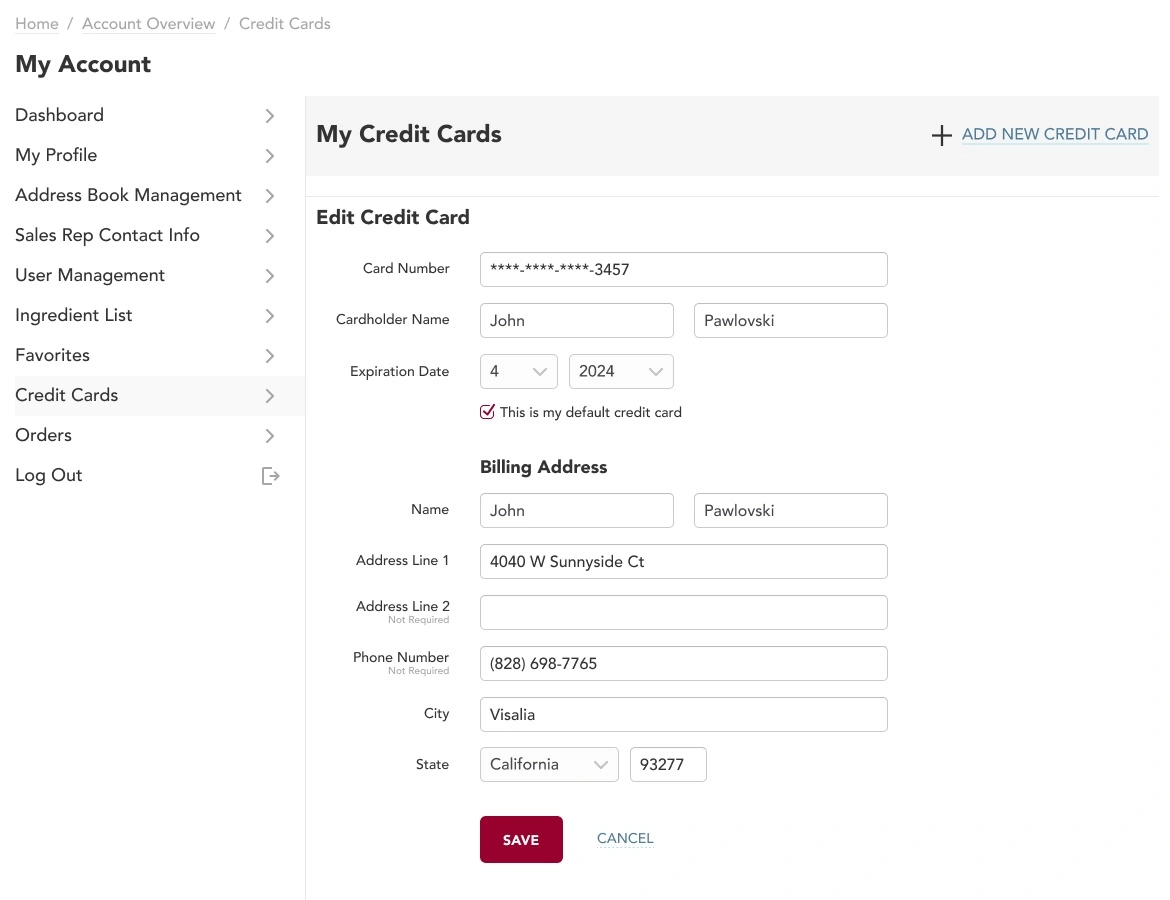Click the empty Address Line 2 field
This screenshot has width=1170, height=900.
point(683,613)
